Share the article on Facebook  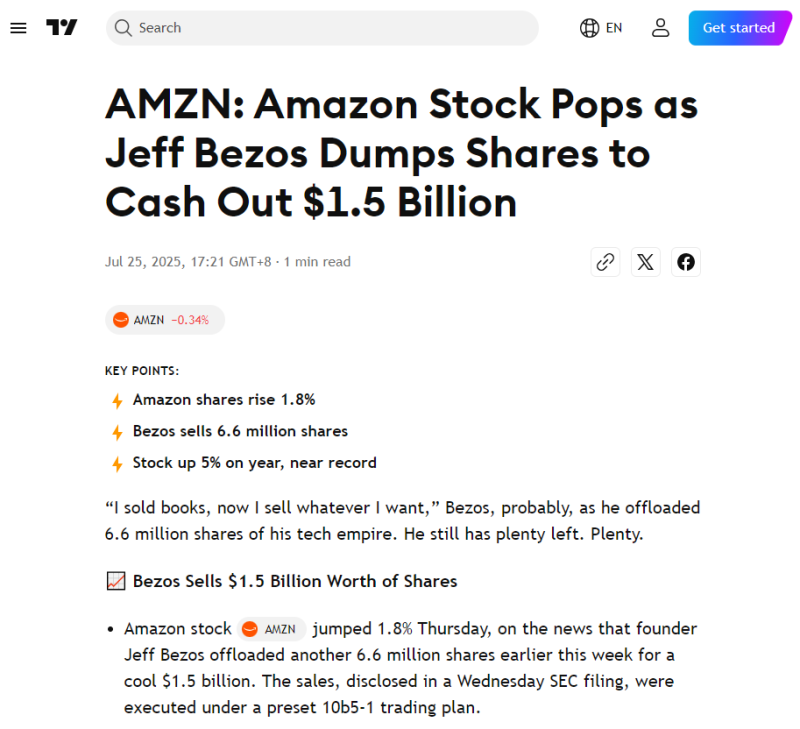[686, 262]
